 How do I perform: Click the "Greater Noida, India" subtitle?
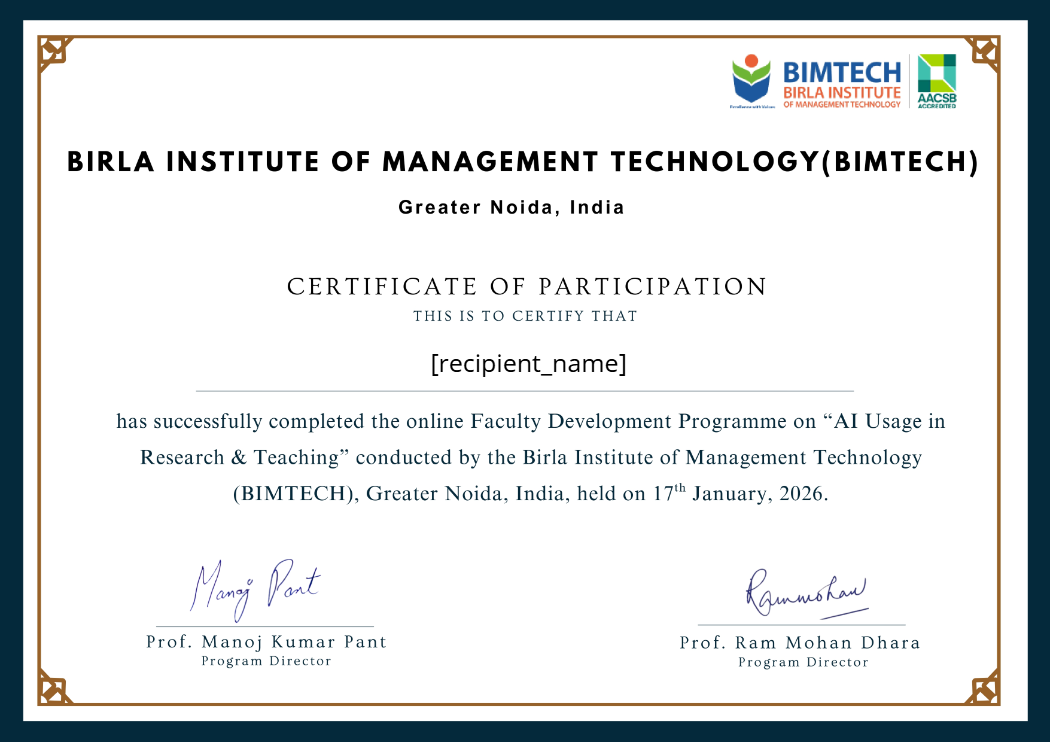[x=511, y=208]
